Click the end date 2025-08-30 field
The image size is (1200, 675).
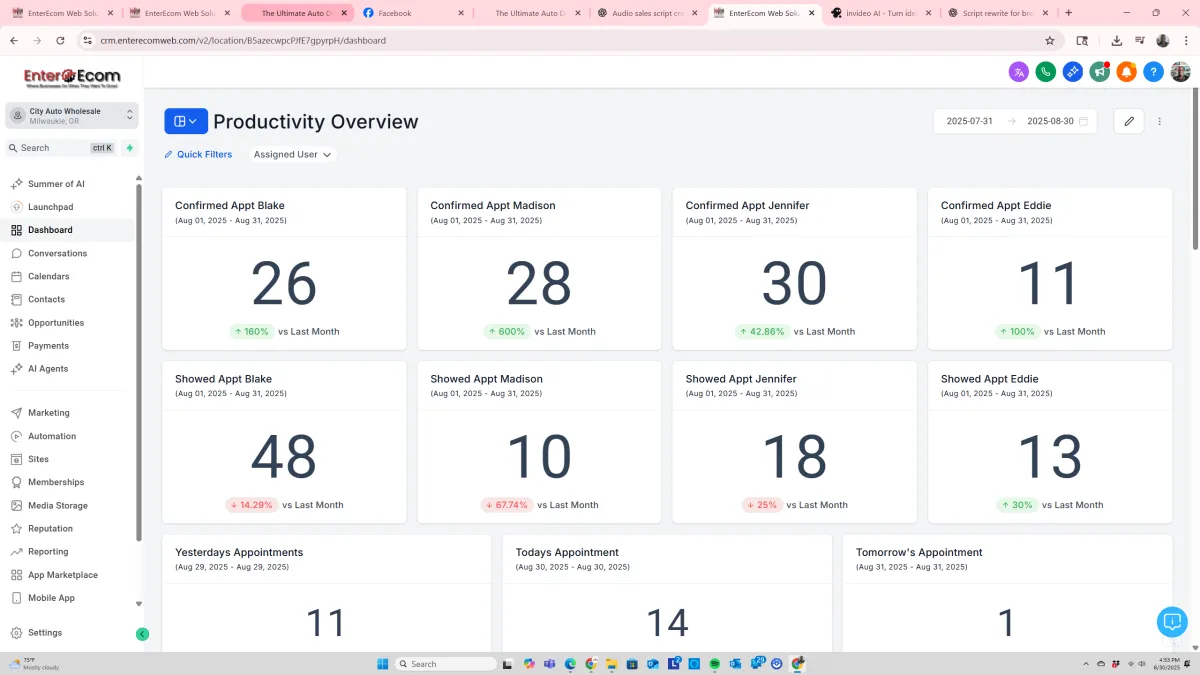coord(1050,121)
